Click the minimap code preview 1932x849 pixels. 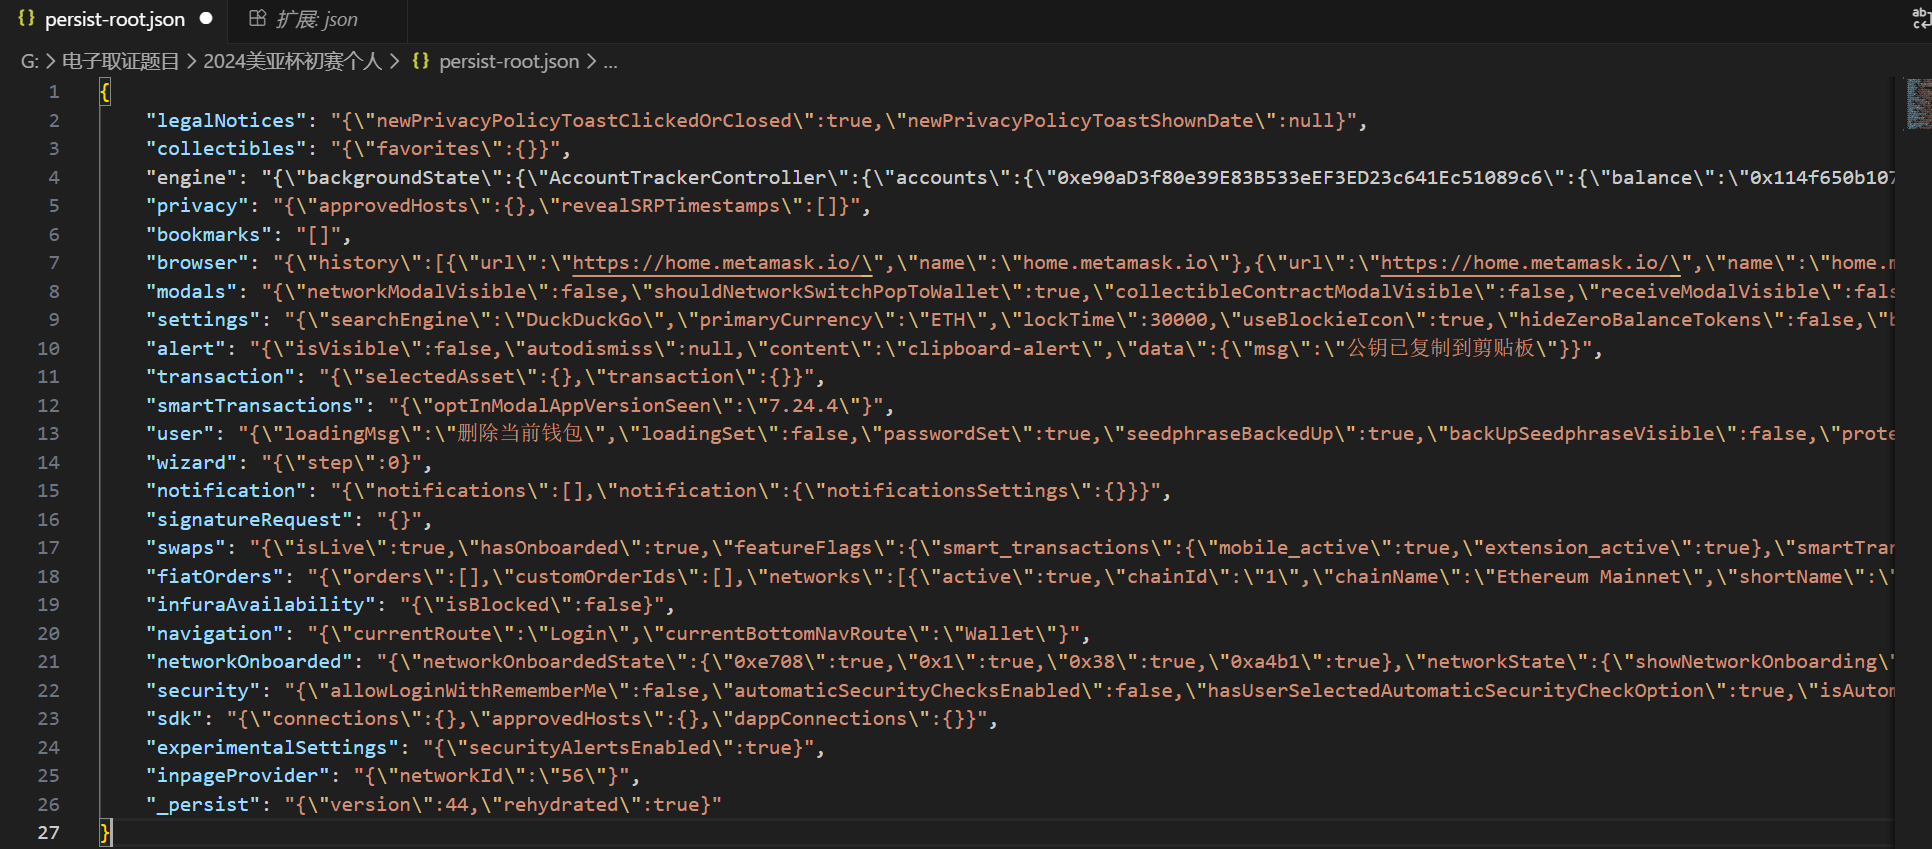[x=1917, y=104]
